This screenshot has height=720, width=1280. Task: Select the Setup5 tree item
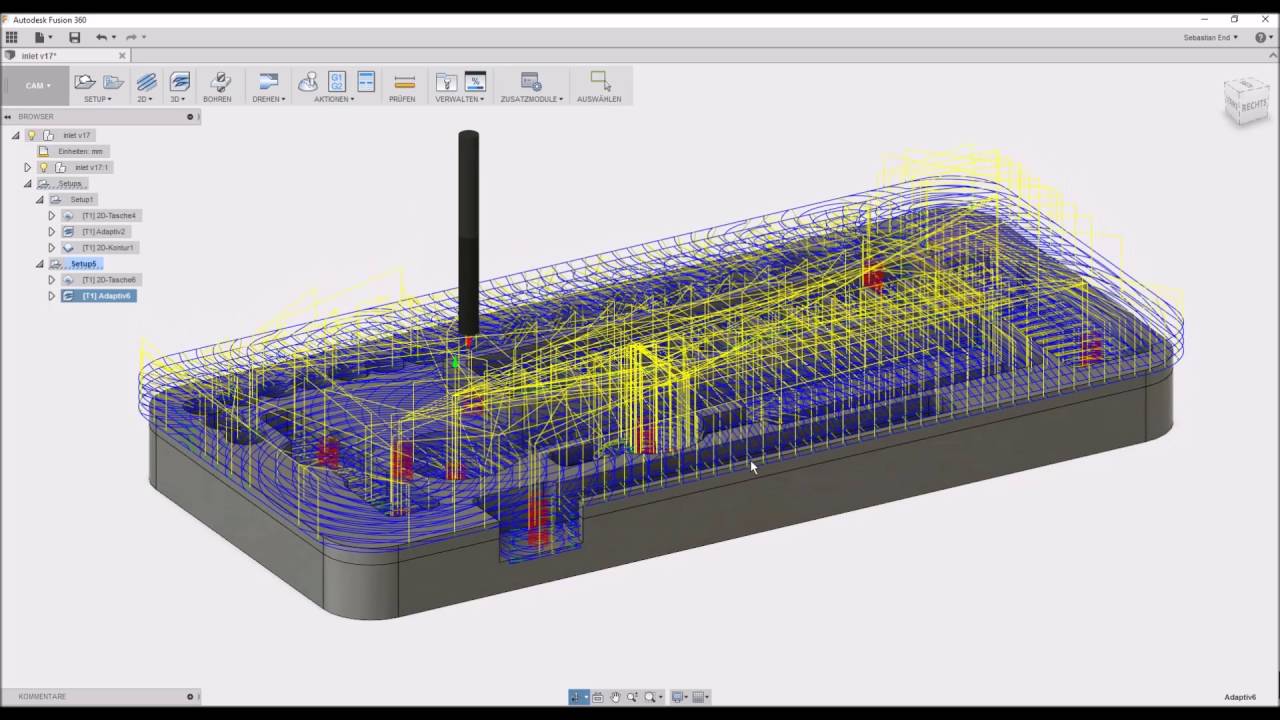(x=83, y=264)
